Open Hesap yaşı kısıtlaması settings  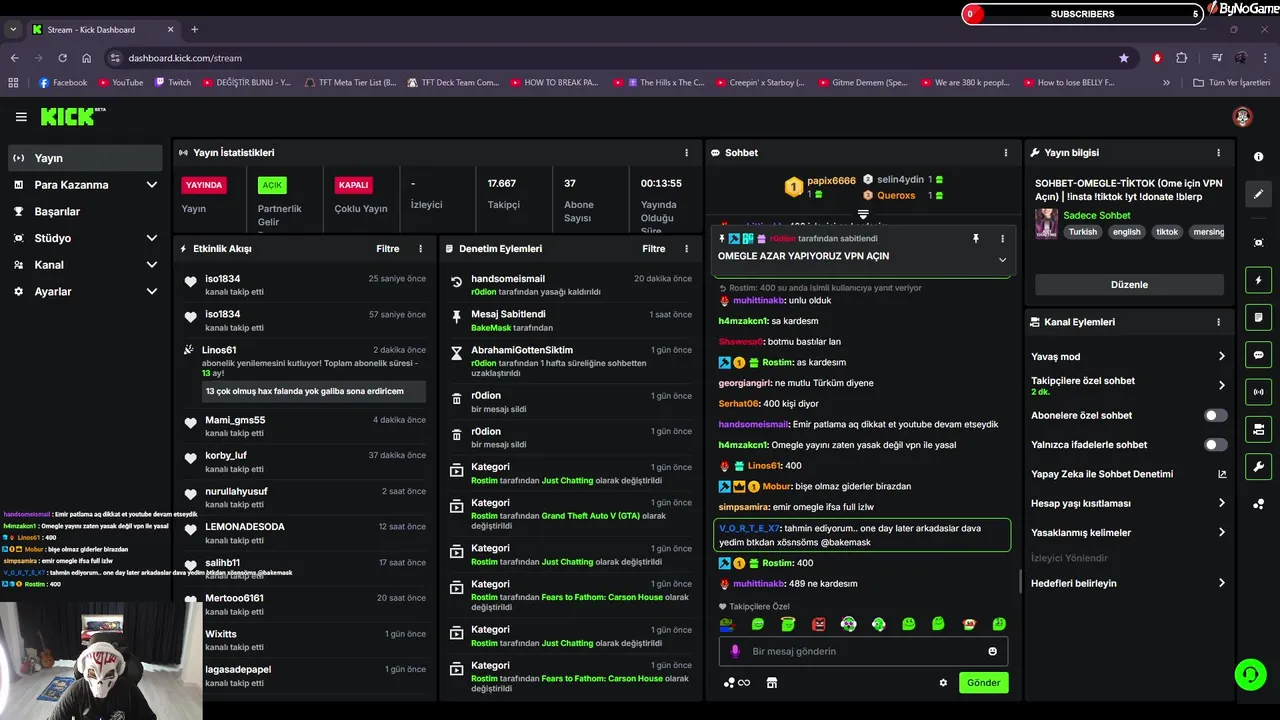click(x=1128, y=503)
